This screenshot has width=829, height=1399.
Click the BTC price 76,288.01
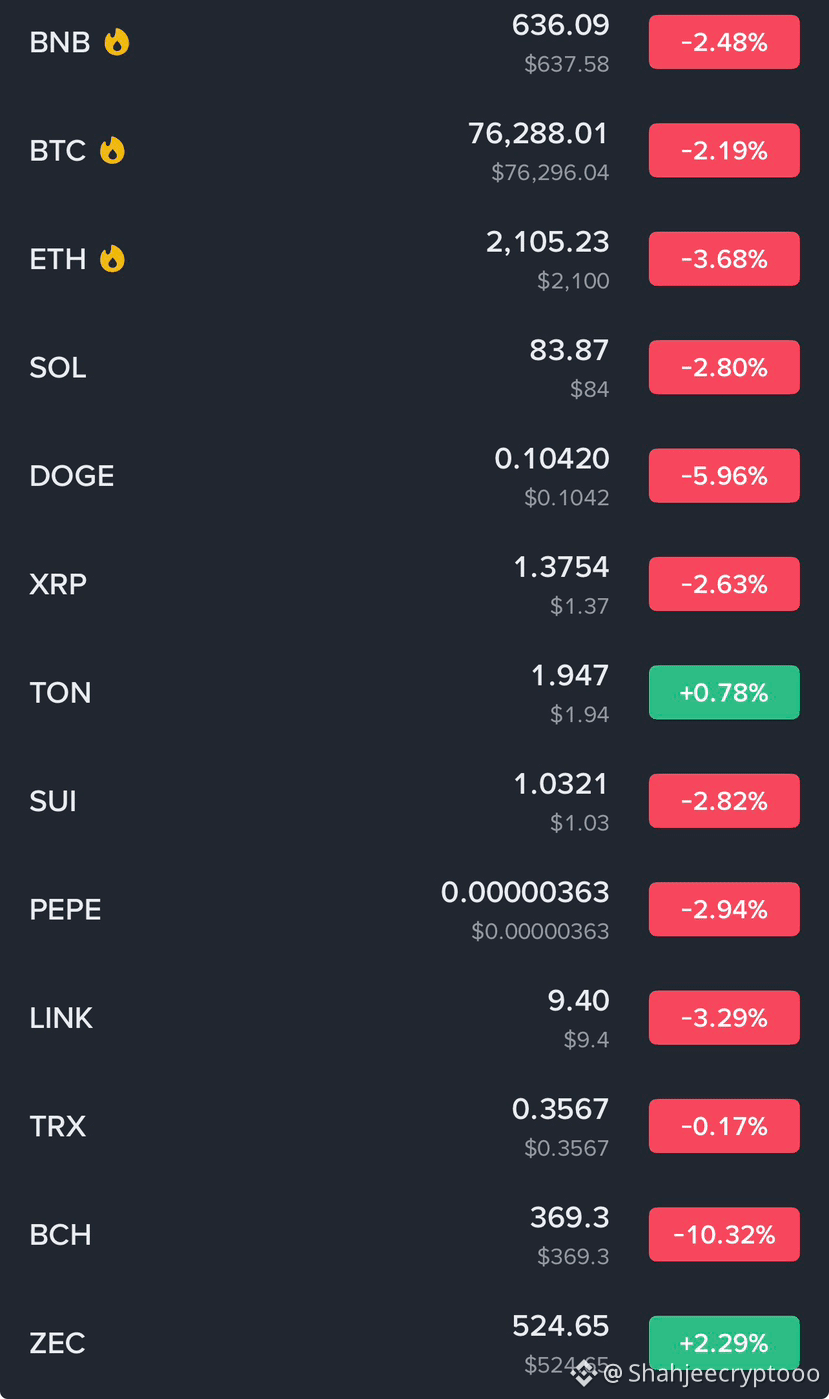(538, 133)
